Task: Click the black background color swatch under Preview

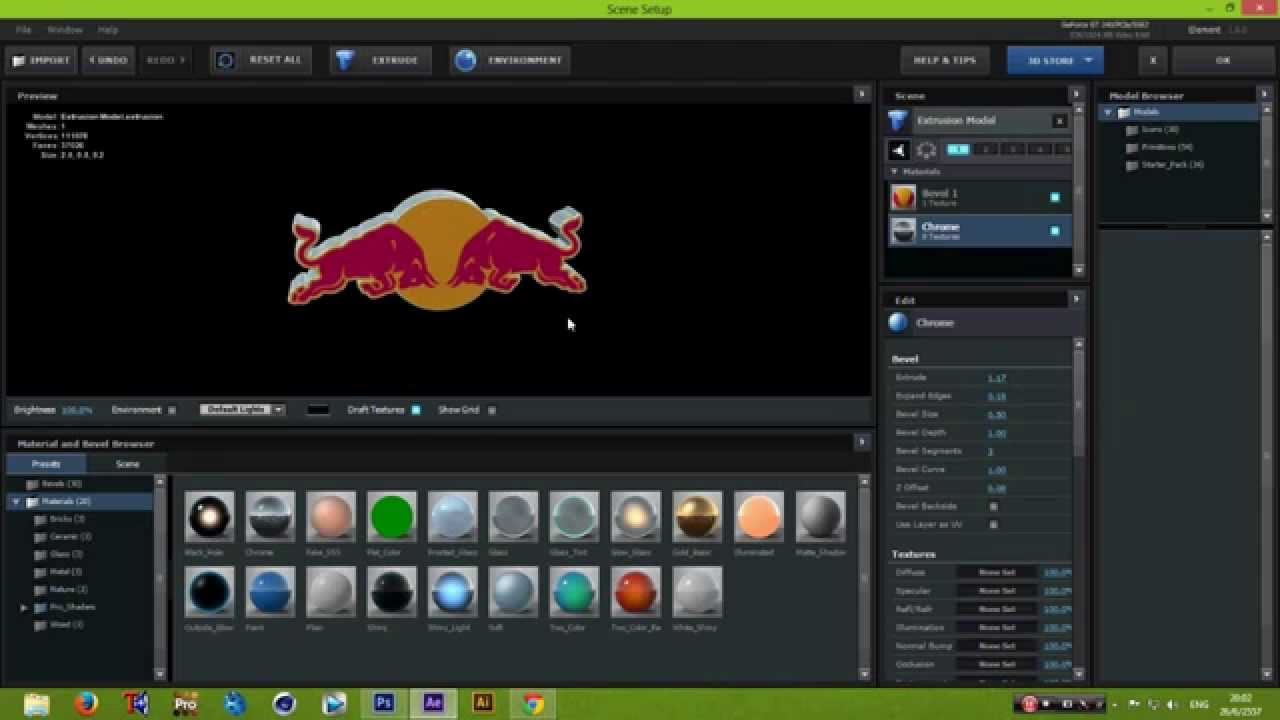Action: (x=318, y=410)
